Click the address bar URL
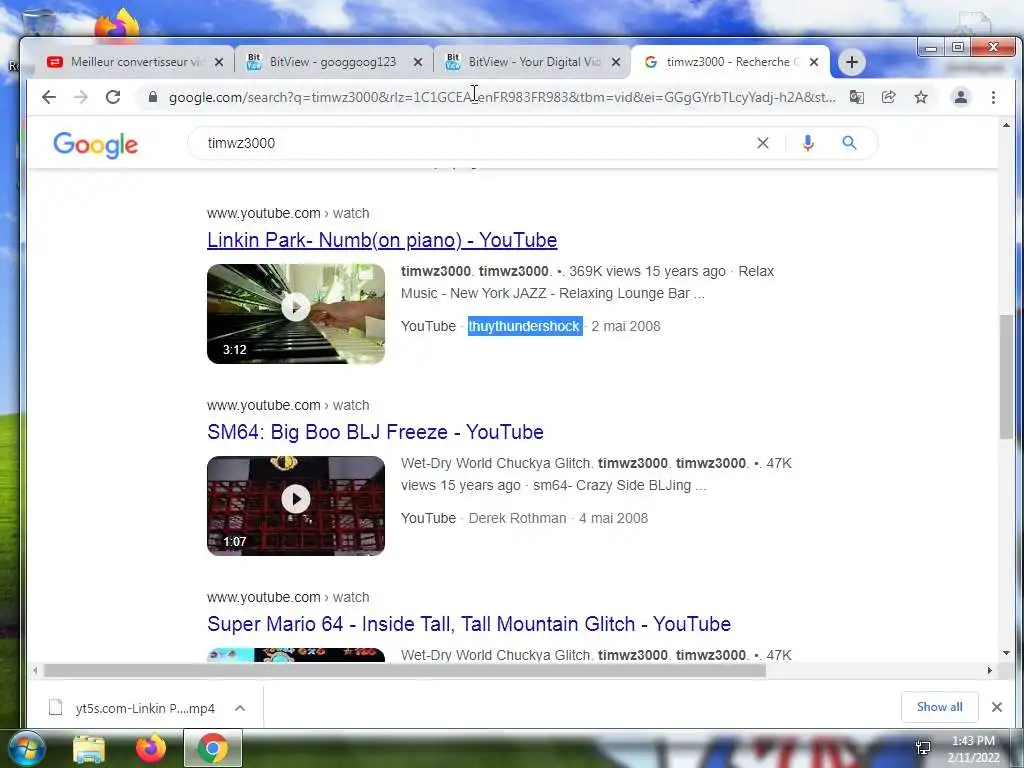 pos(502,97)
